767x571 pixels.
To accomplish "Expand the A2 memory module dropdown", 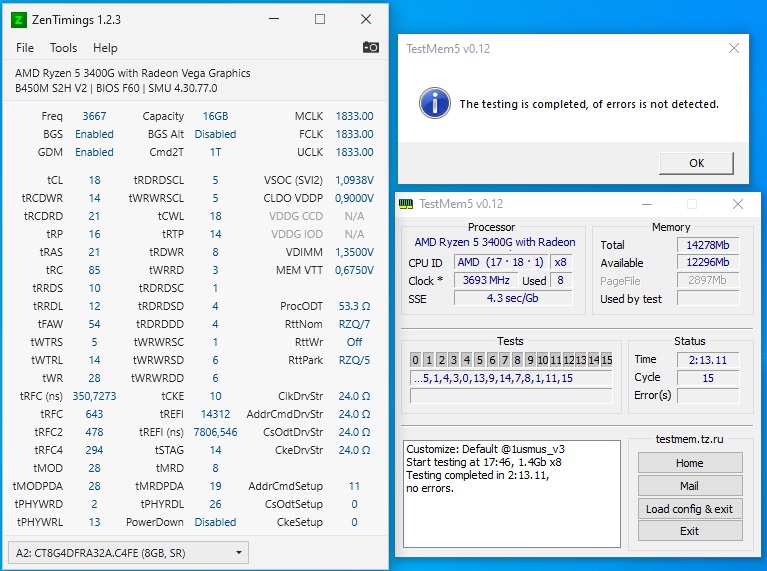I will [129, 553].
